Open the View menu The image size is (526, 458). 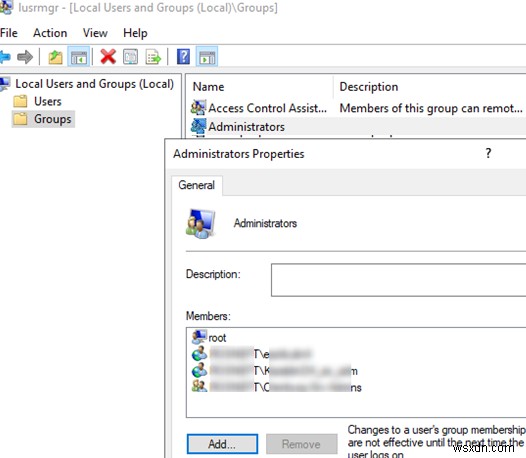pyautogui.click(x=95, y=33)
